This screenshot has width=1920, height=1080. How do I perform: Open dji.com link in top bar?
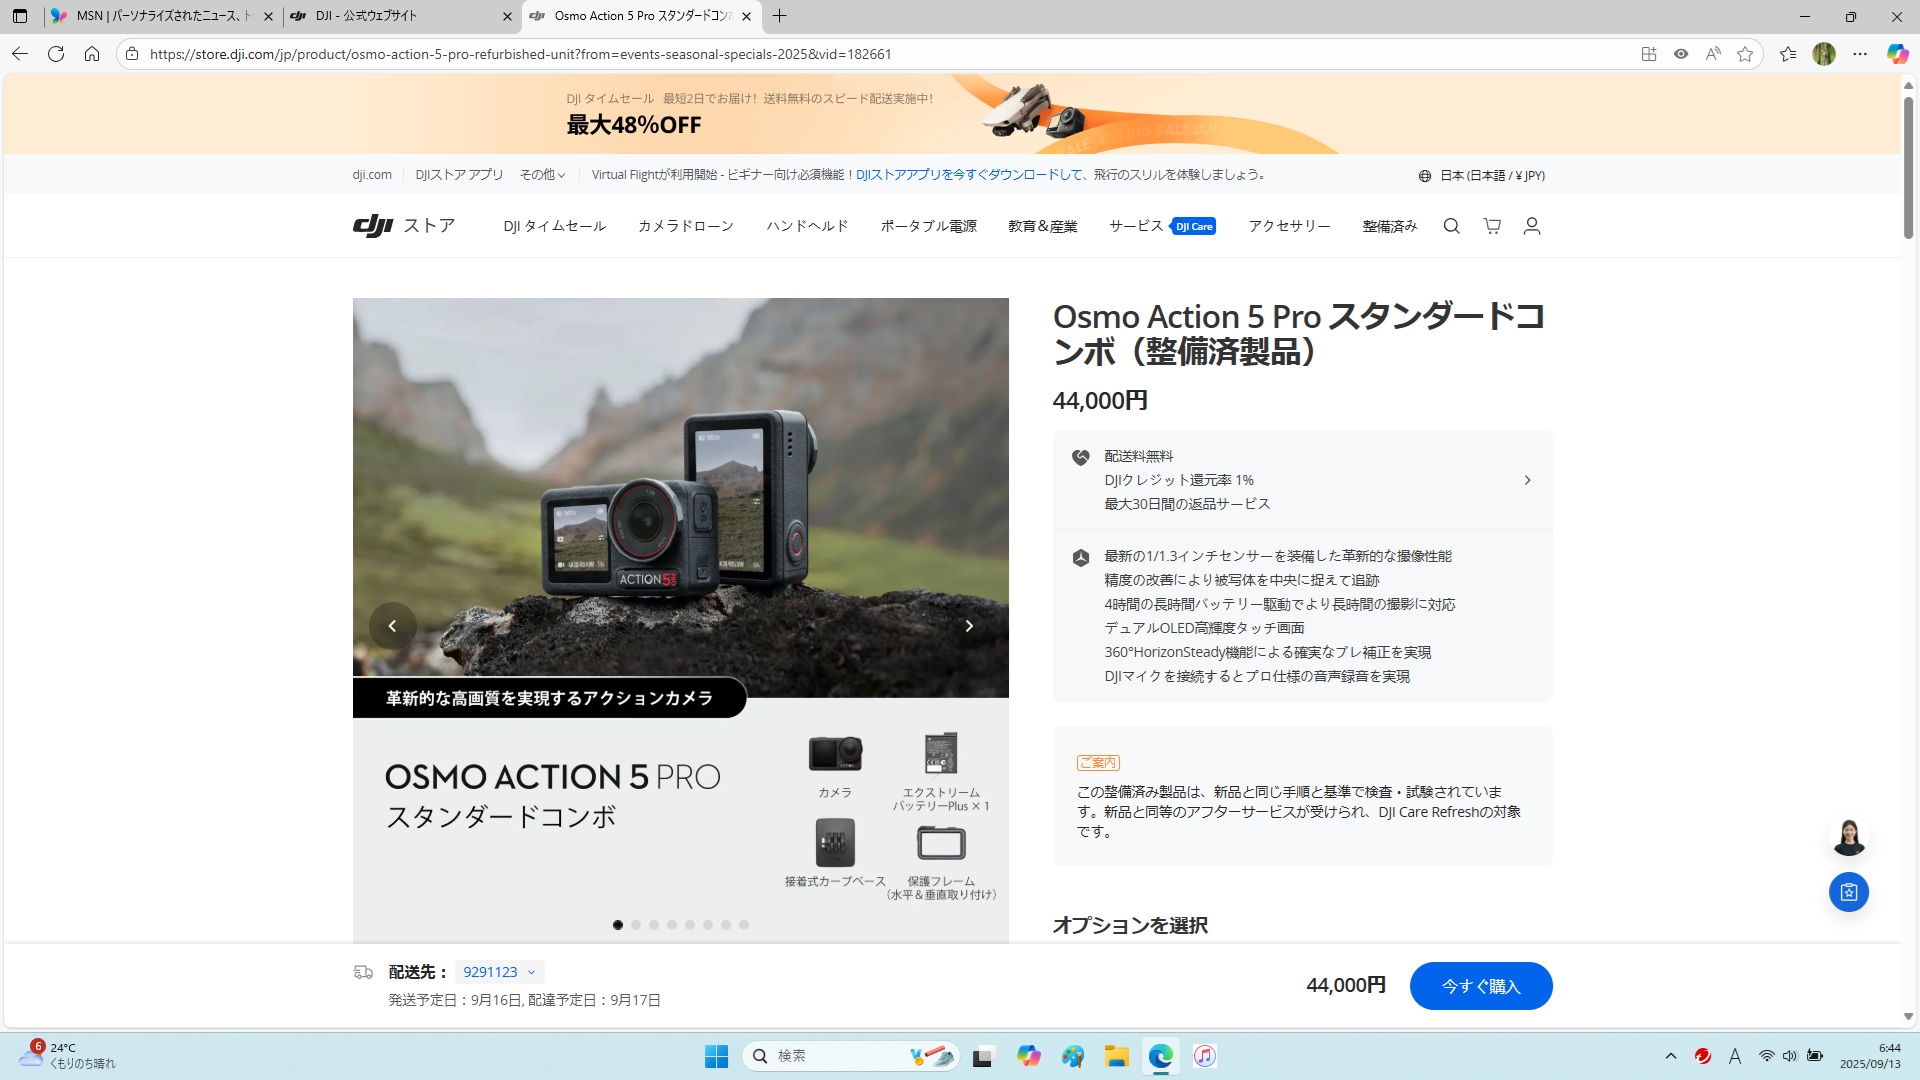pos(372,175)
